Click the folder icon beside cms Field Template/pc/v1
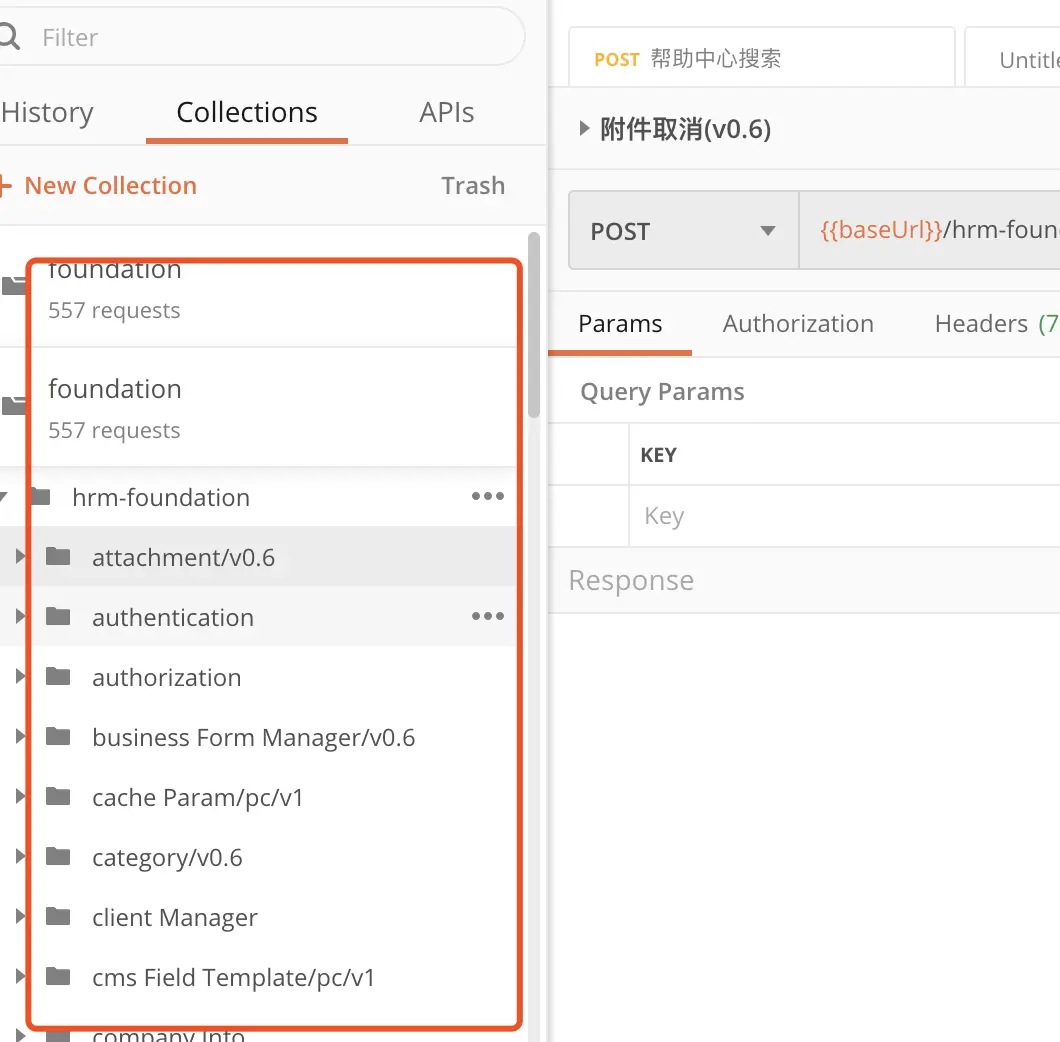 click(x=58, y=977)
